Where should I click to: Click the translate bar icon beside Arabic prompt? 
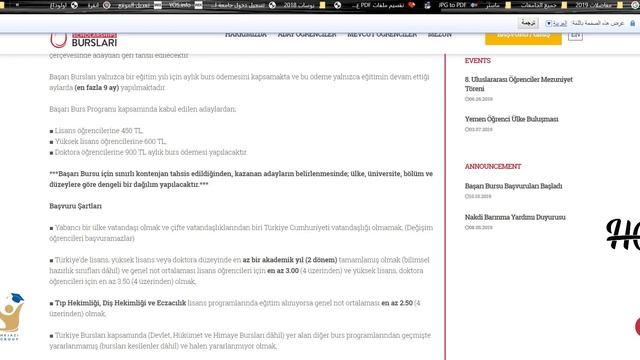633,23
